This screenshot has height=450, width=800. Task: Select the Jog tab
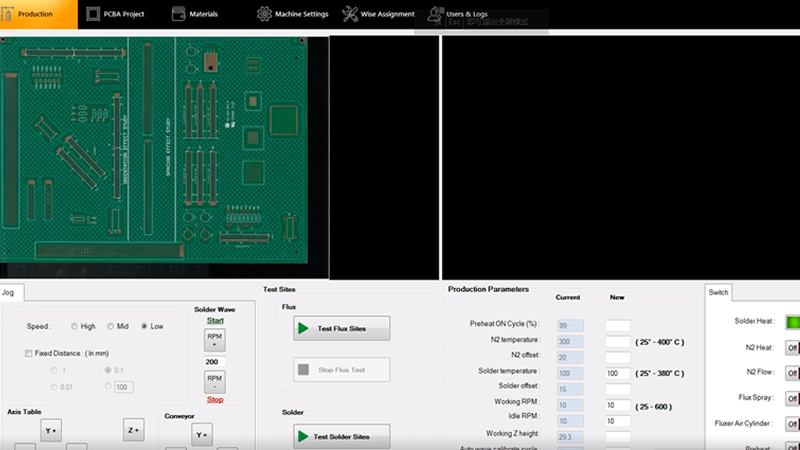pyautogui.click(x=11, y=292)
